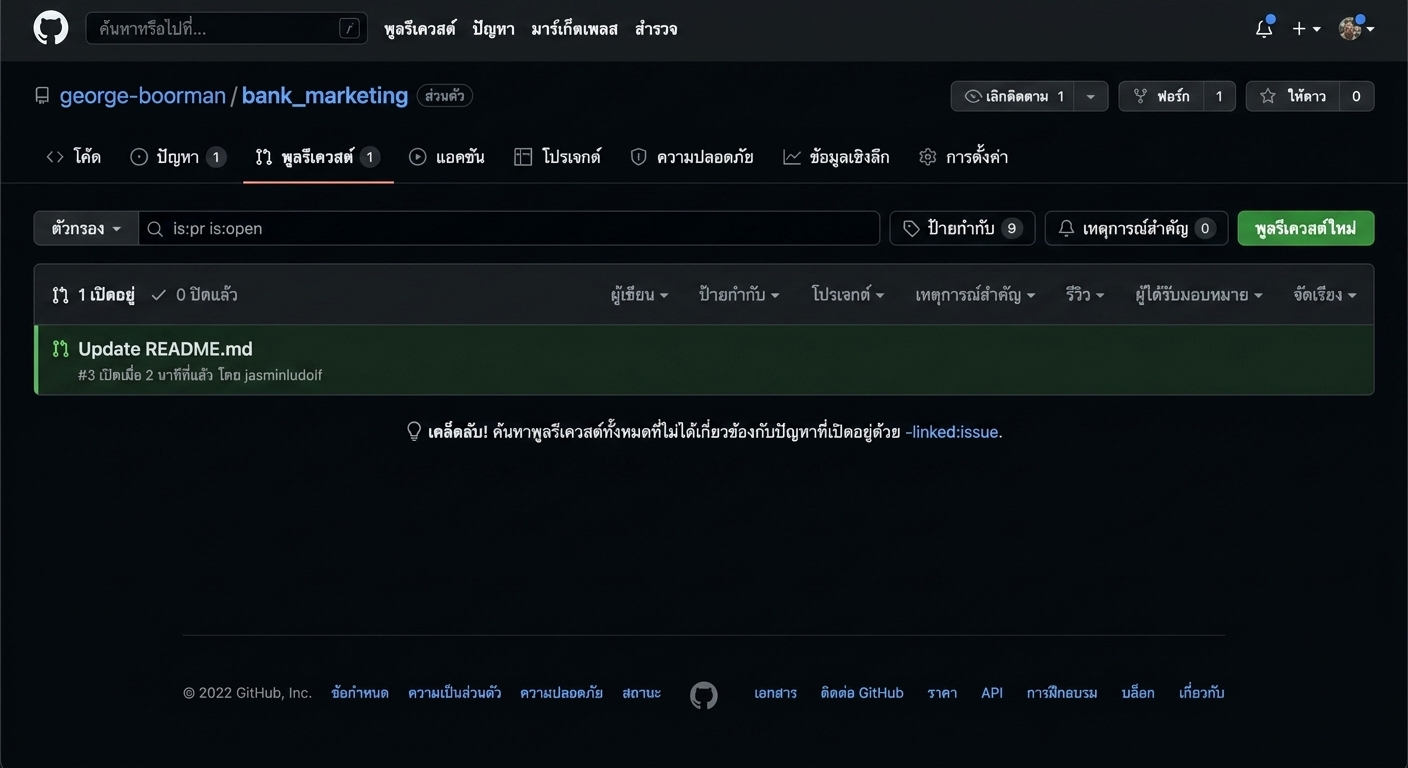Expand the โปรเจกต์ filter in list header
The height and width of the screenshot is (768, 1408).
848,295
